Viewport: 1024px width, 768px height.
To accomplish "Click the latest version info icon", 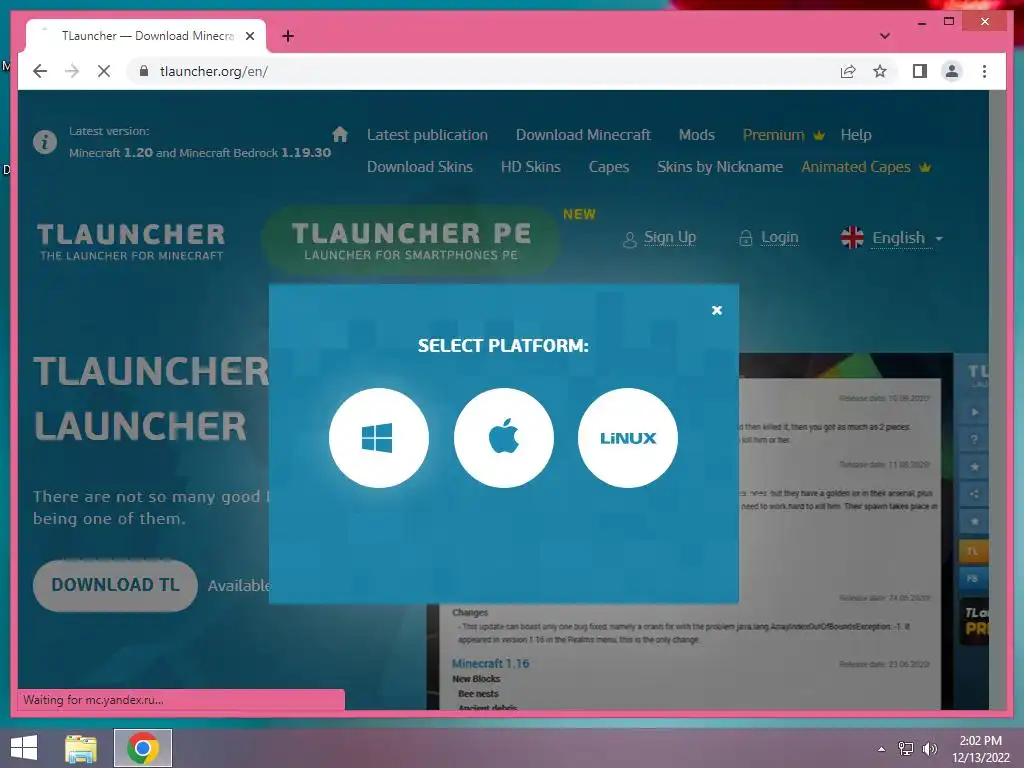I will click(44, 141).
